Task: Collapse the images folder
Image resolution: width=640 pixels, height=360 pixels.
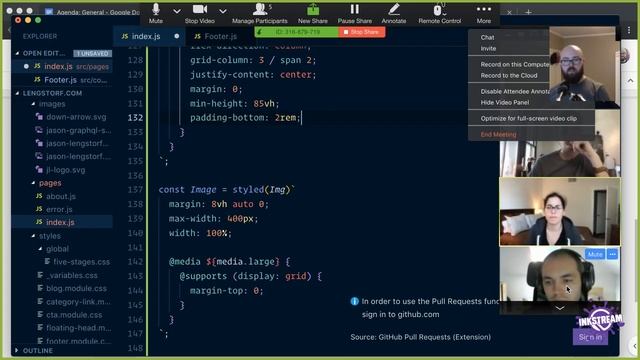Action: pyautogui.click(x=33, y=104)
